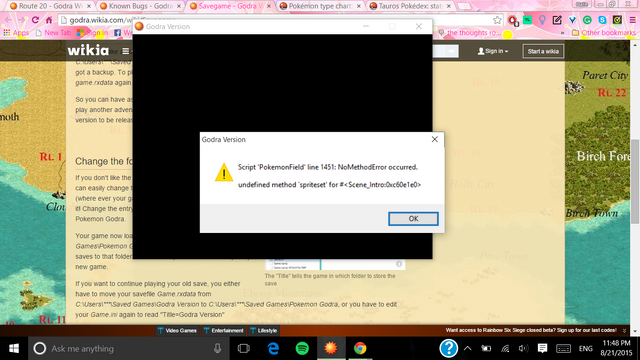
Task: Open the Chrome hamburger menu
Action: (x=632, y=20)
